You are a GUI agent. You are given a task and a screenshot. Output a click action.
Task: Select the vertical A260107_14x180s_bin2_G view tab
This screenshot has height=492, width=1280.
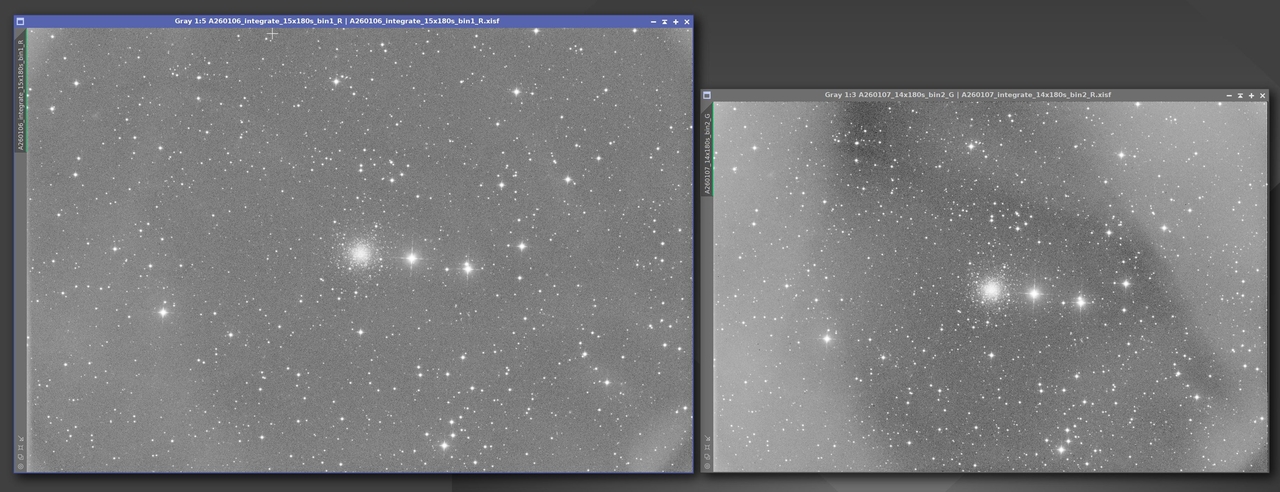pyautogui.click(x=707, y=152)
